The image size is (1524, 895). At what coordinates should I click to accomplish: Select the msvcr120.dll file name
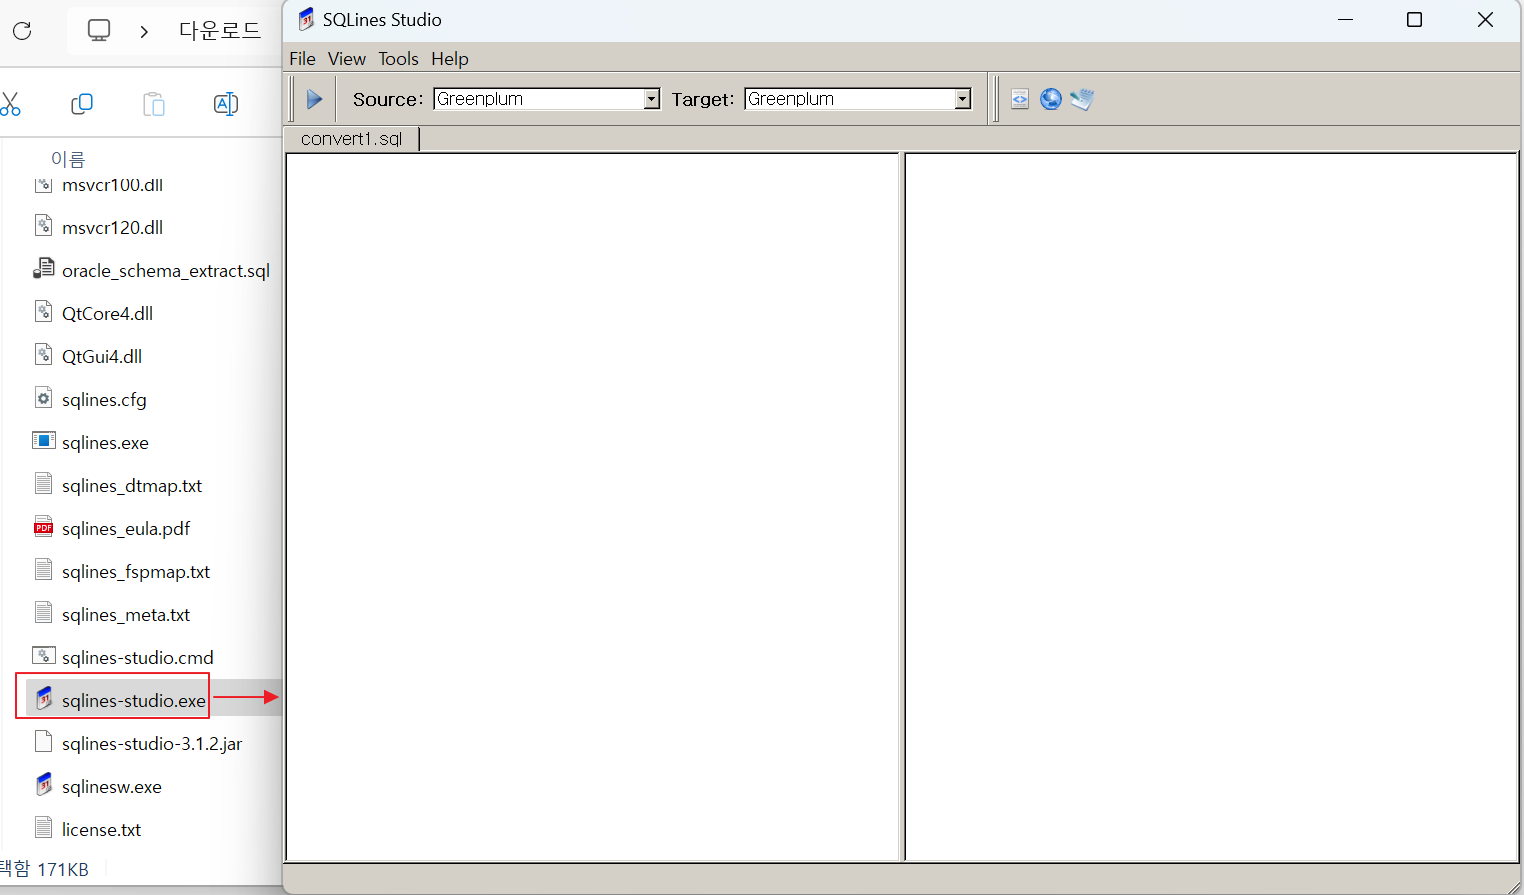[112, 228]
